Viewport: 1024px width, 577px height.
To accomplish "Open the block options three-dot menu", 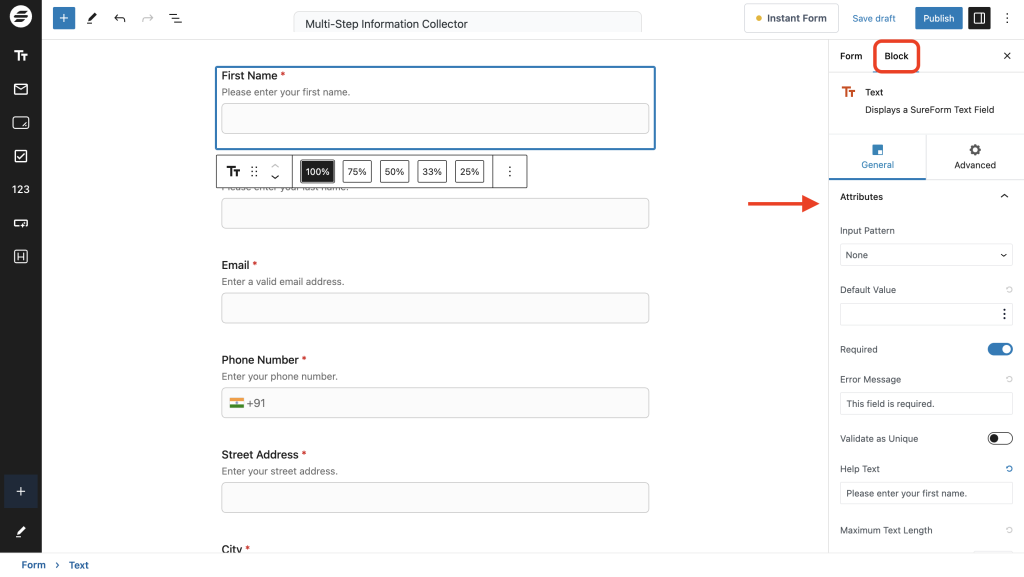I will pyautogui.click(x=1007, y=18).
